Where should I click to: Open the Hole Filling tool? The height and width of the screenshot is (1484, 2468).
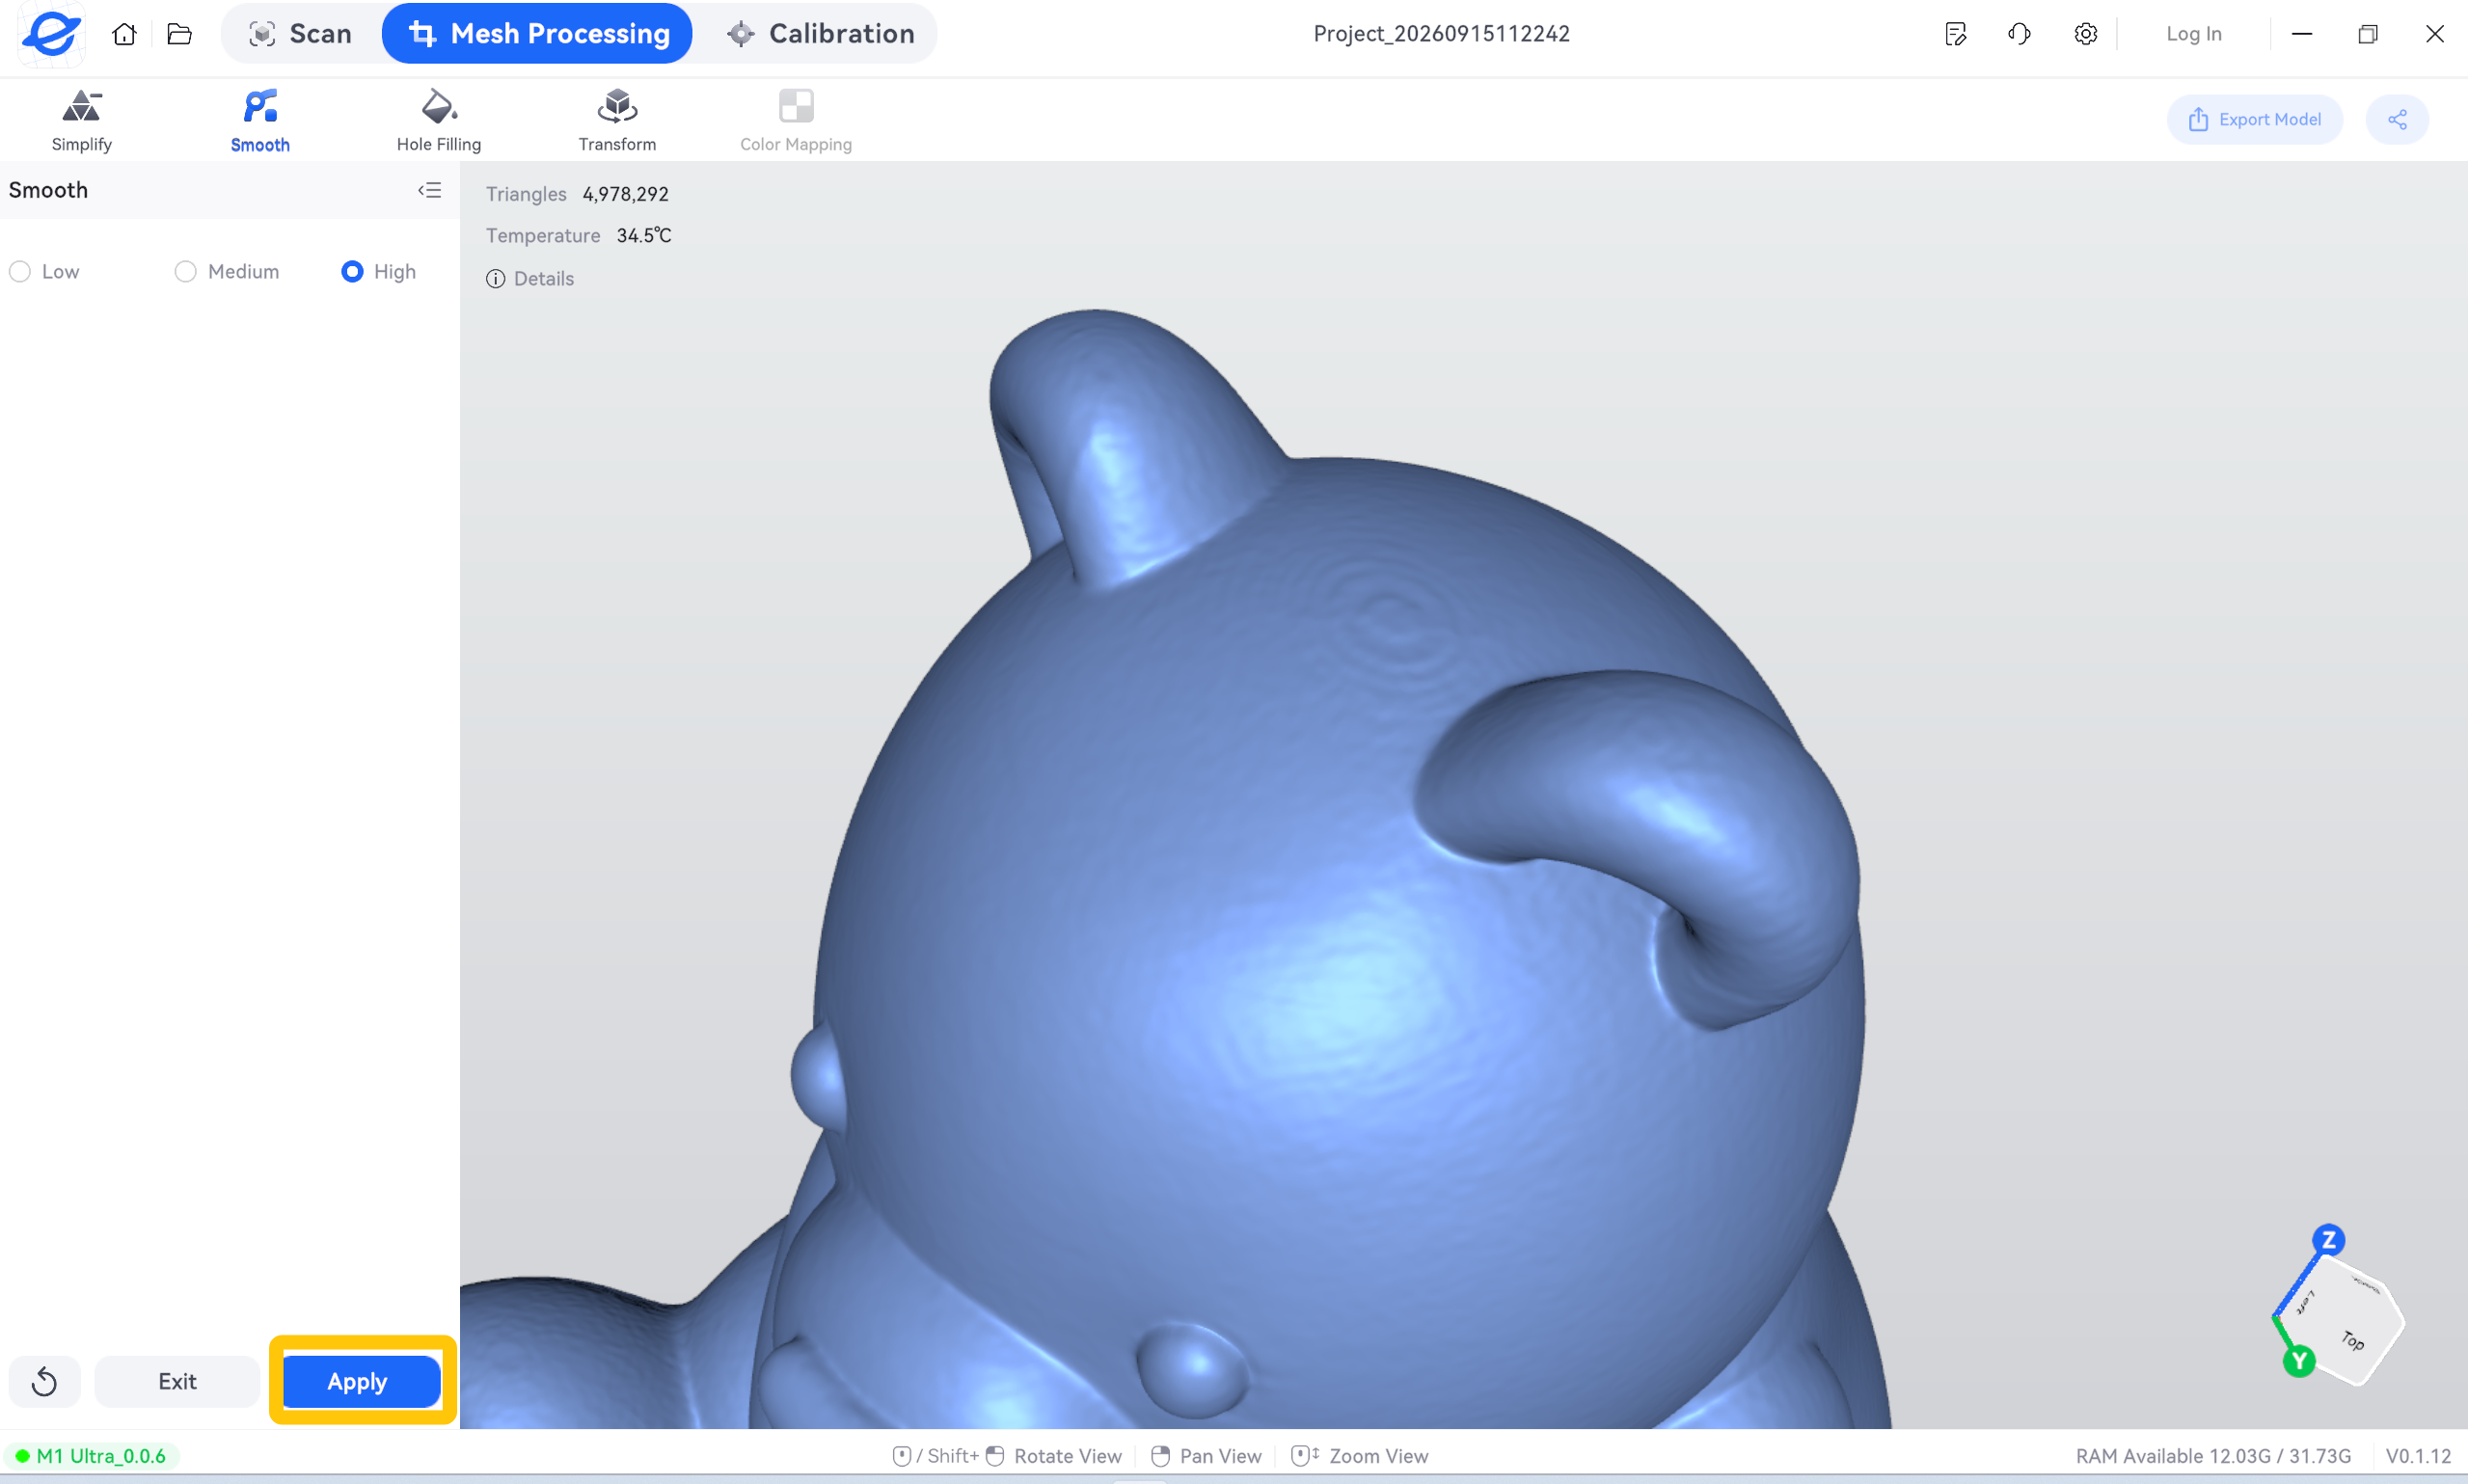[x=439, y=120]
